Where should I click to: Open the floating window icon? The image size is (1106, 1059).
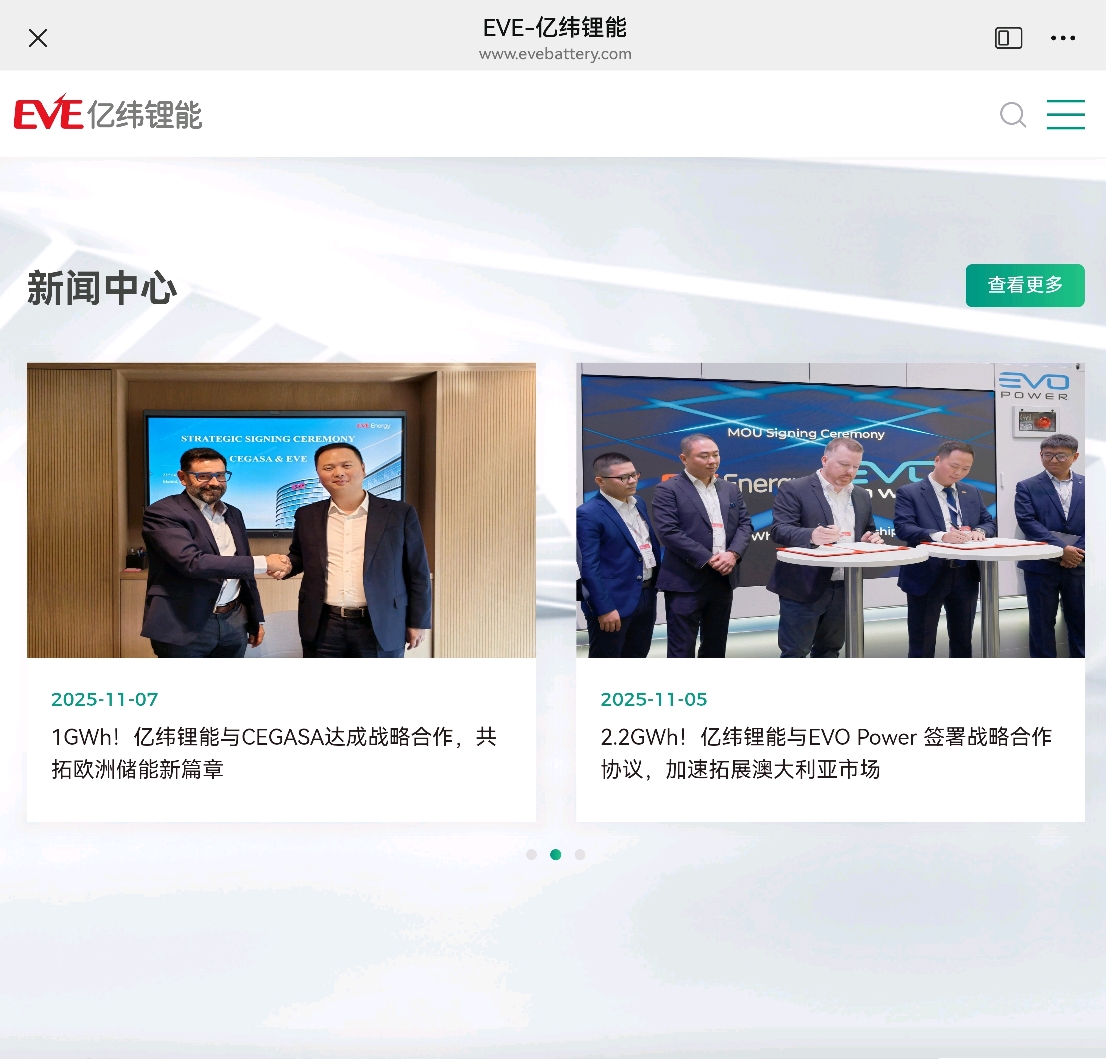(x=1008, y=38)
